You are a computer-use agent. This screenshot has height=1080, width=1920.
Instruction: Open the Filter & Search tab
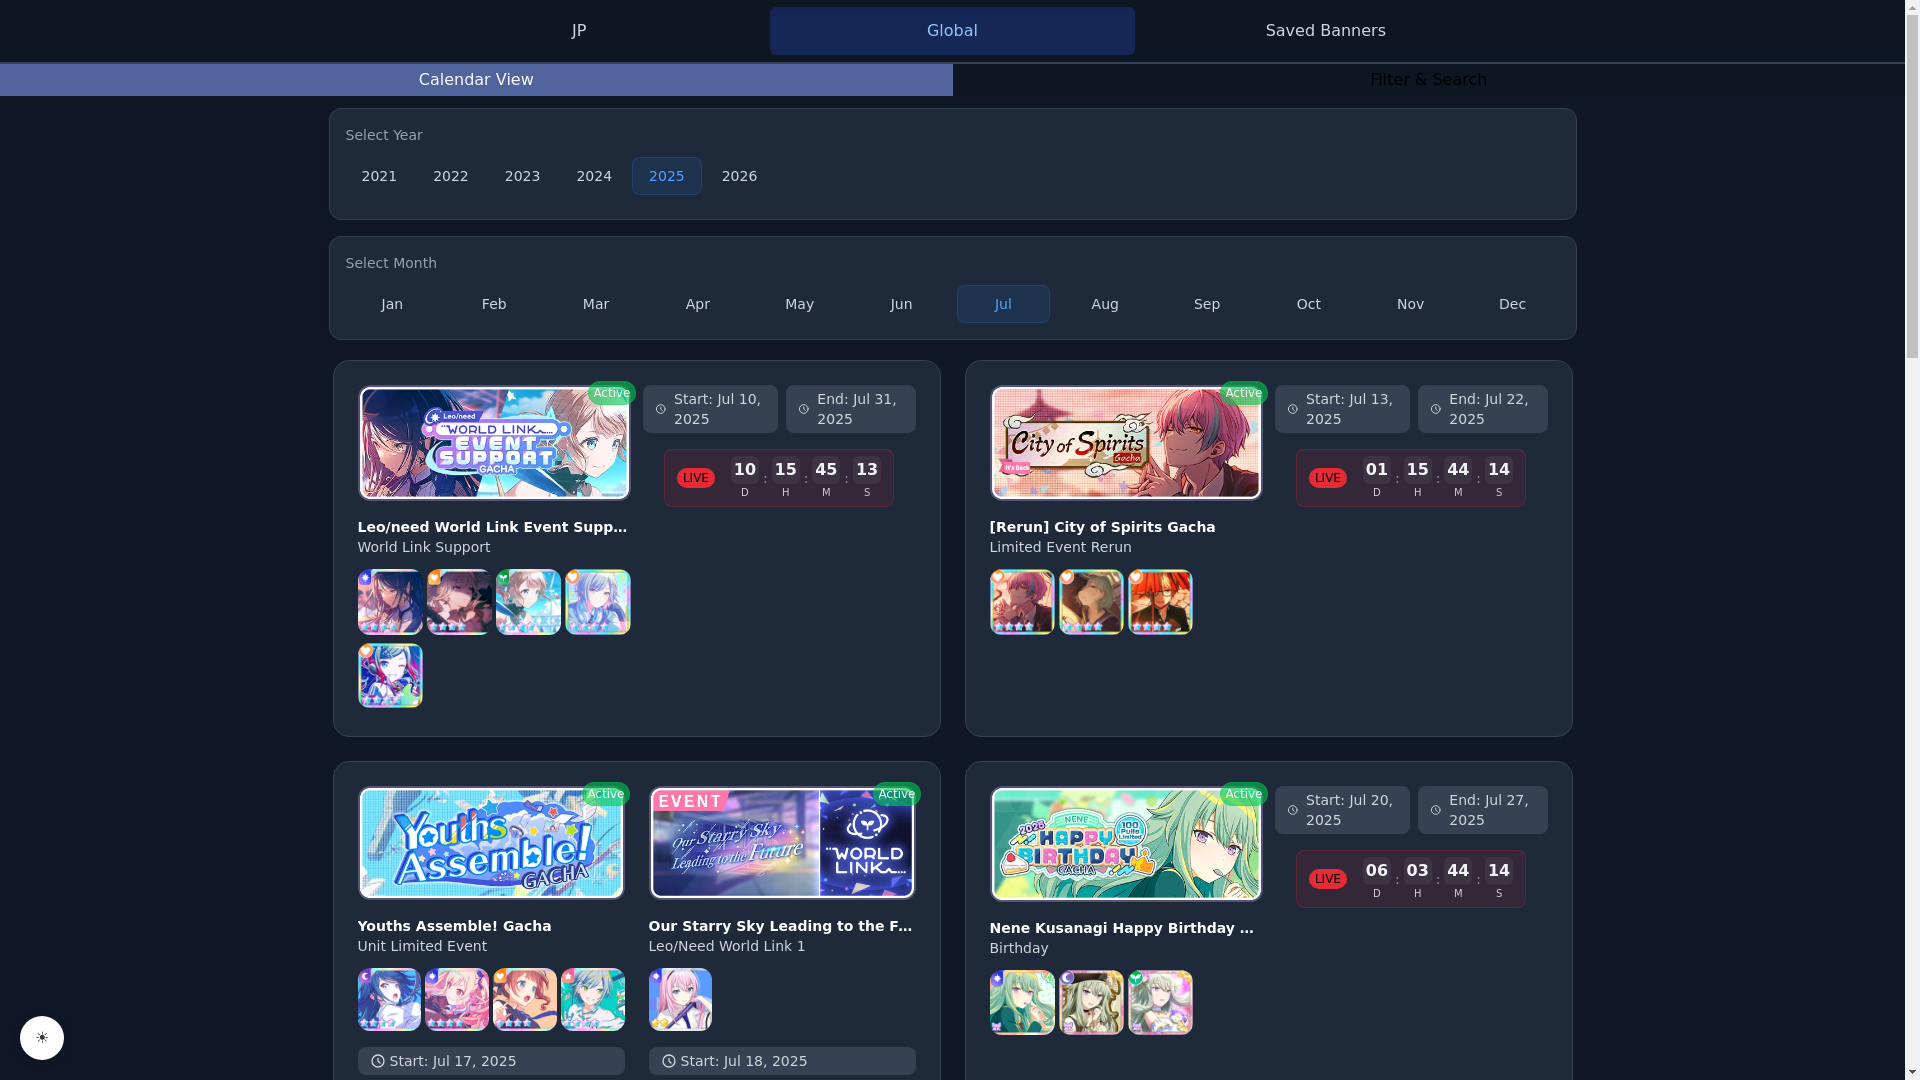(1428, 80)
